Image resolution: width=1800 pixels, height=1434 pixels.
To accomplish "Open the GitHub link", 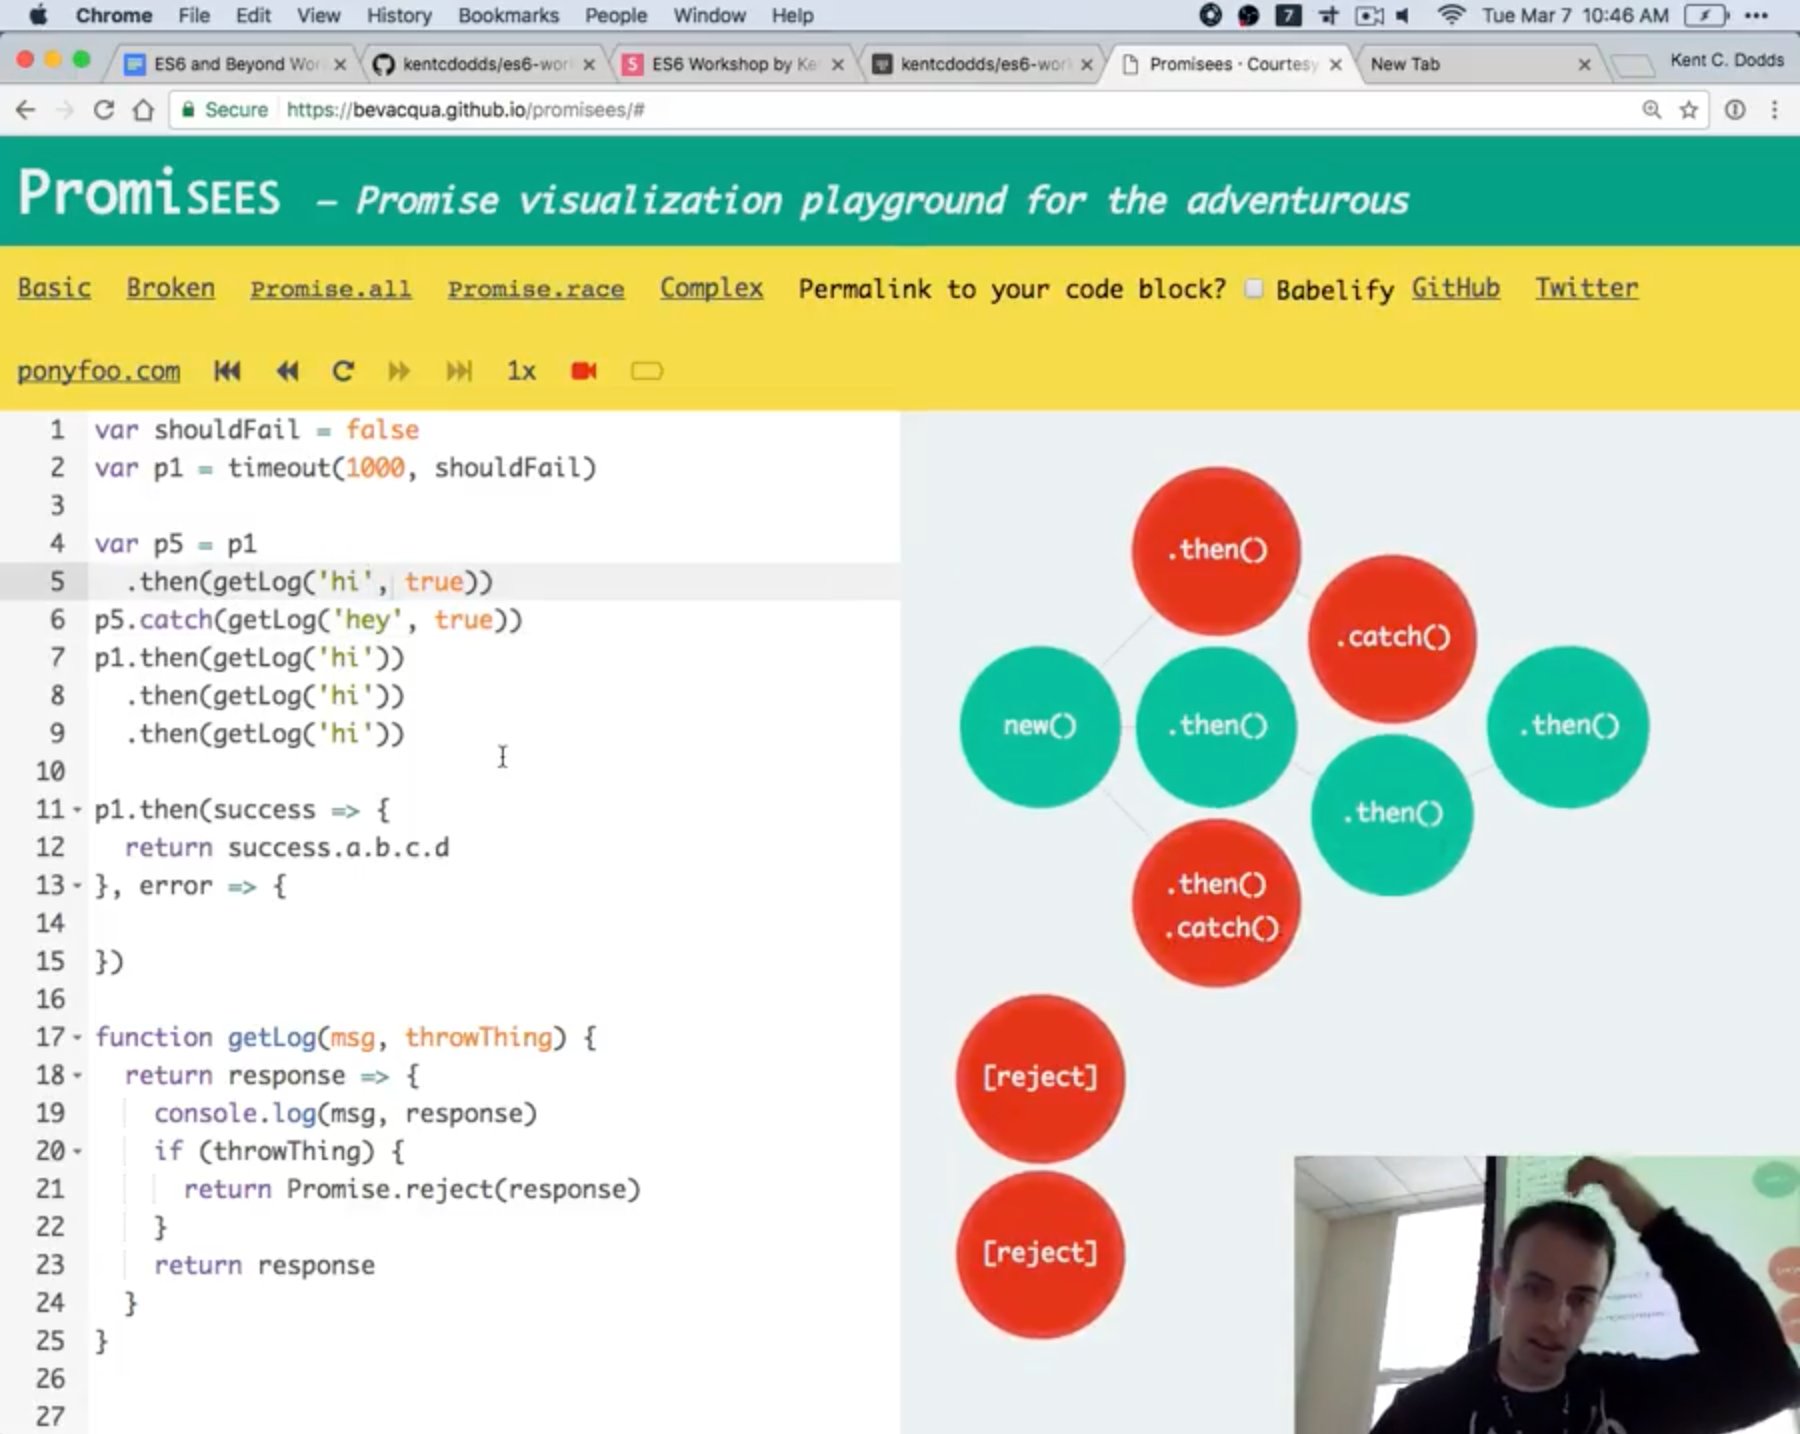I will pos(1455,288).
